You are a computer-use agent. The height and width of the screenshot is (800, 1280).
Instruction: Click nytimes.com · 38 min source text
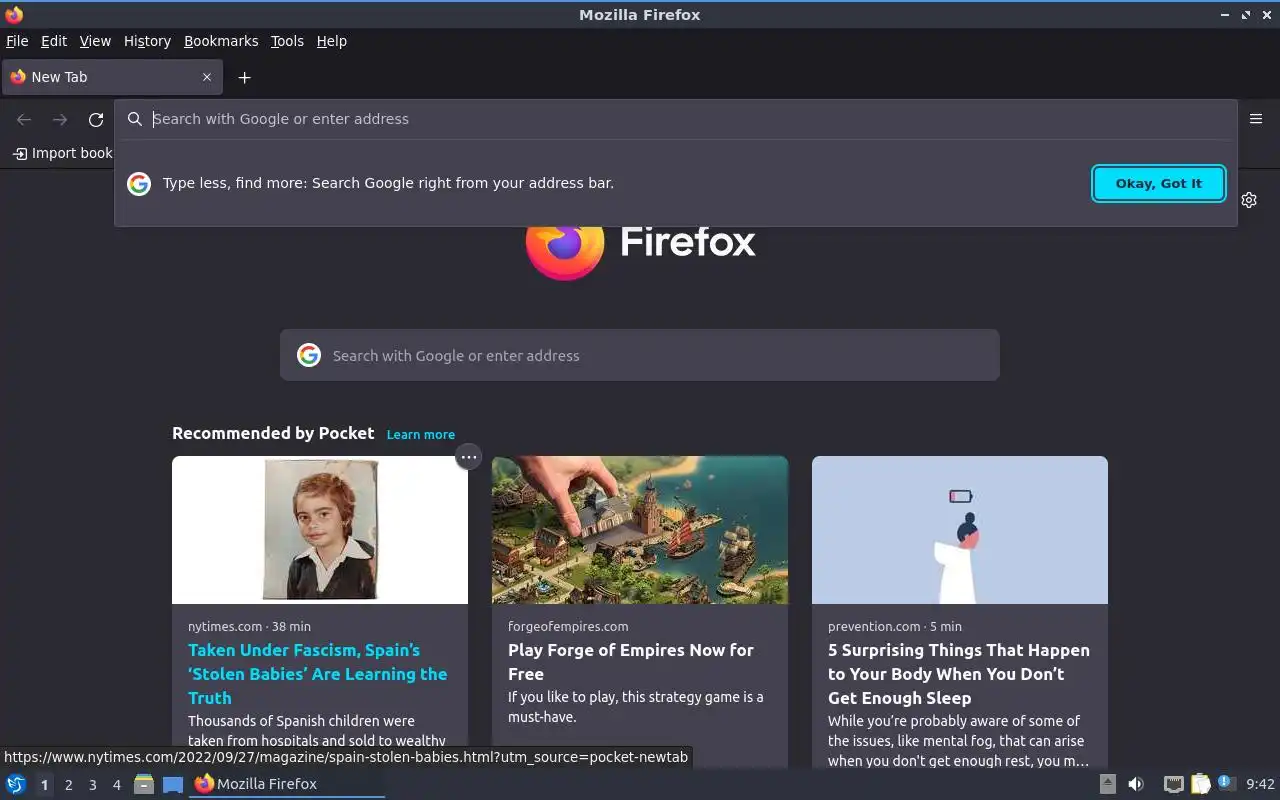[249, 626]
